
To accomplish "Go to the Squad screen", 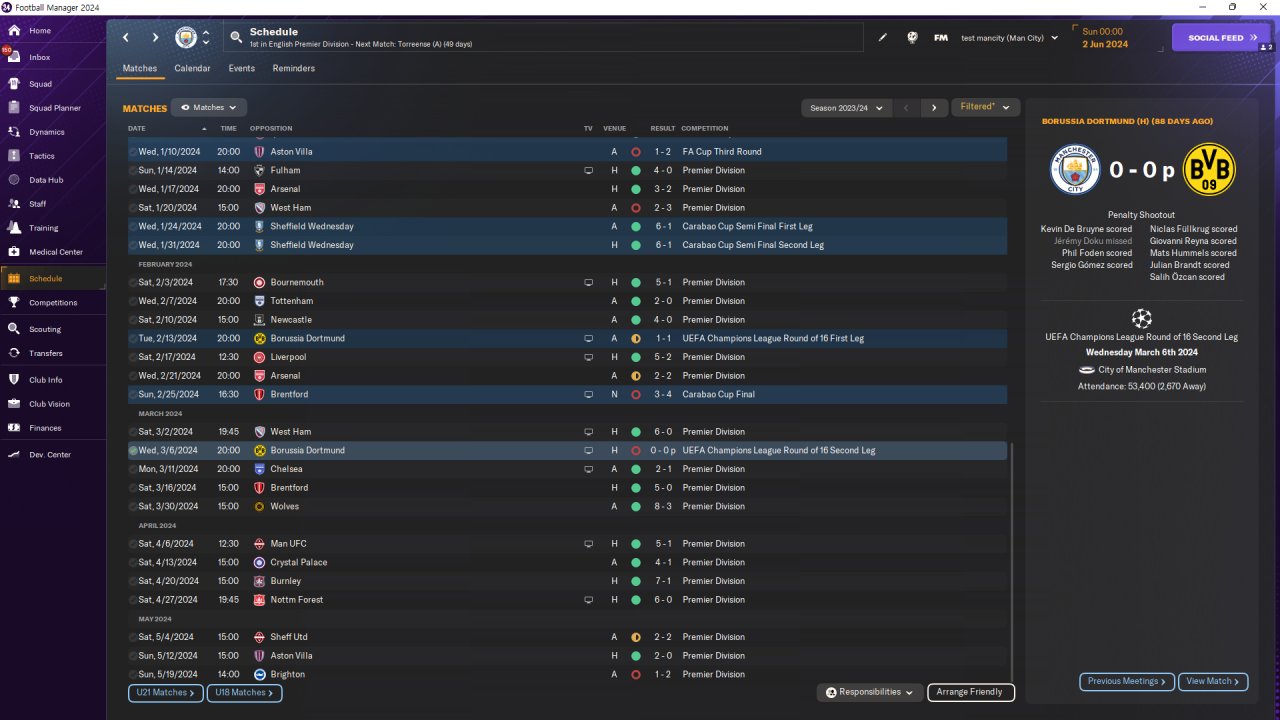I will 40,84.
